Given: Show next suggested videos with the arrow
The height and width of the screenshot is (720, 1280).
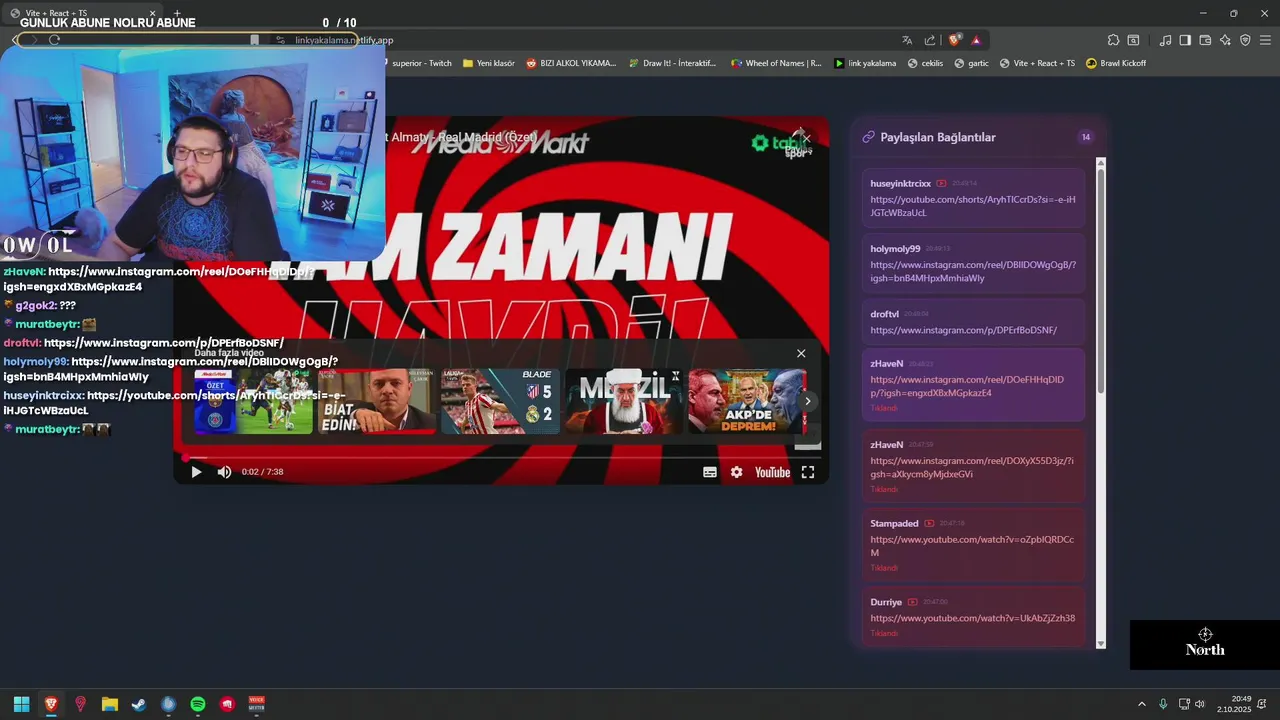Looking at the screenshot, I should [807, 401].
